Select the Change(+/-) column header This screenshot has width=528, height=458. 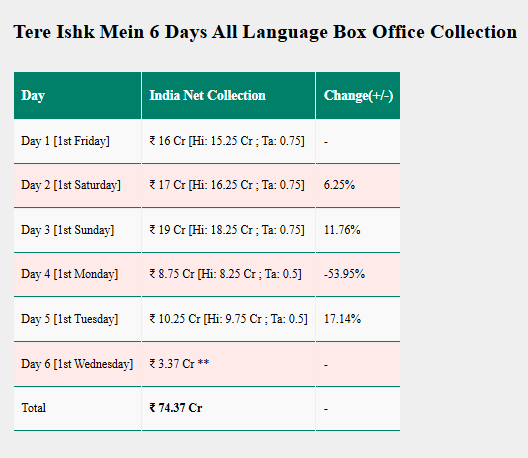coord(358,95)
